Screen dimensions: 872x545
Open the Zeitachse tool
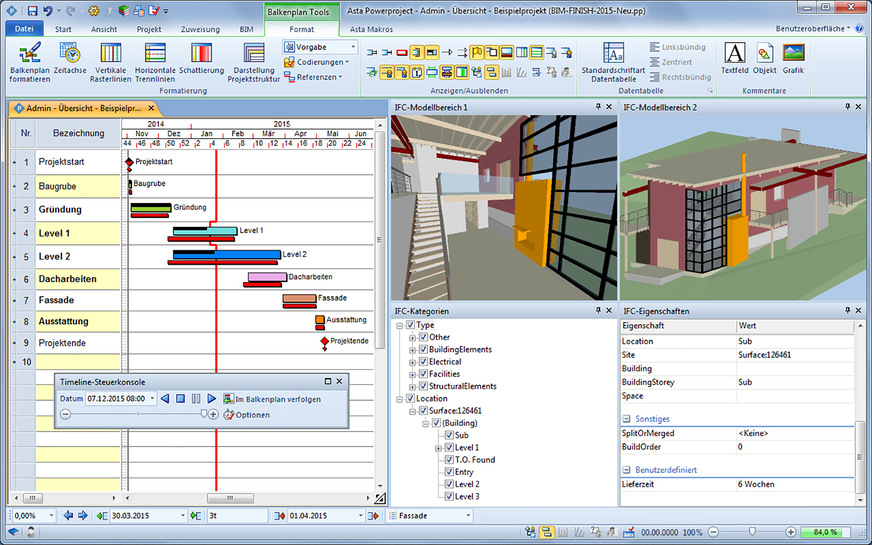[x=69, y=60]
